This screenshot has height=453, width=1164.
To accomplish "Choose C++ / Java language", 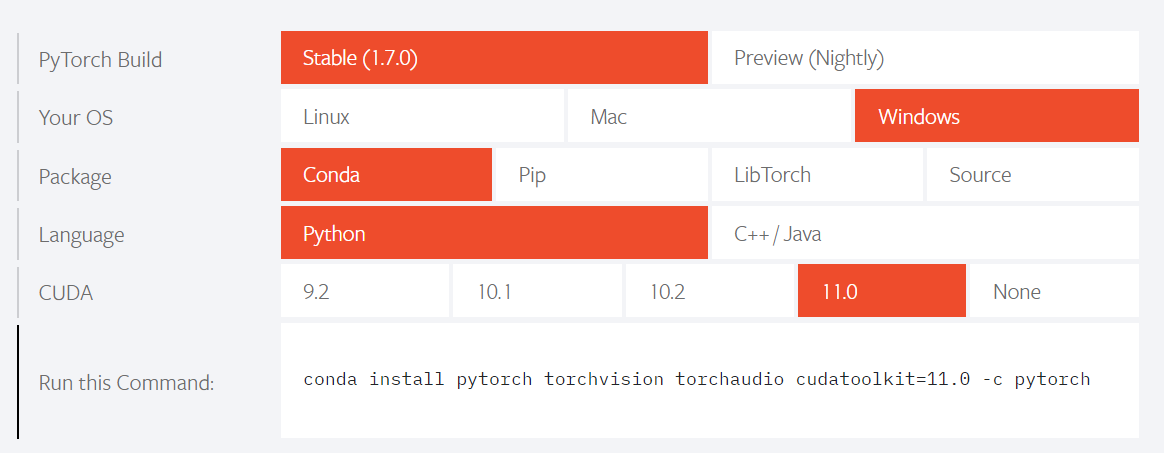I will pyautogui.click(x=925, y=232).
